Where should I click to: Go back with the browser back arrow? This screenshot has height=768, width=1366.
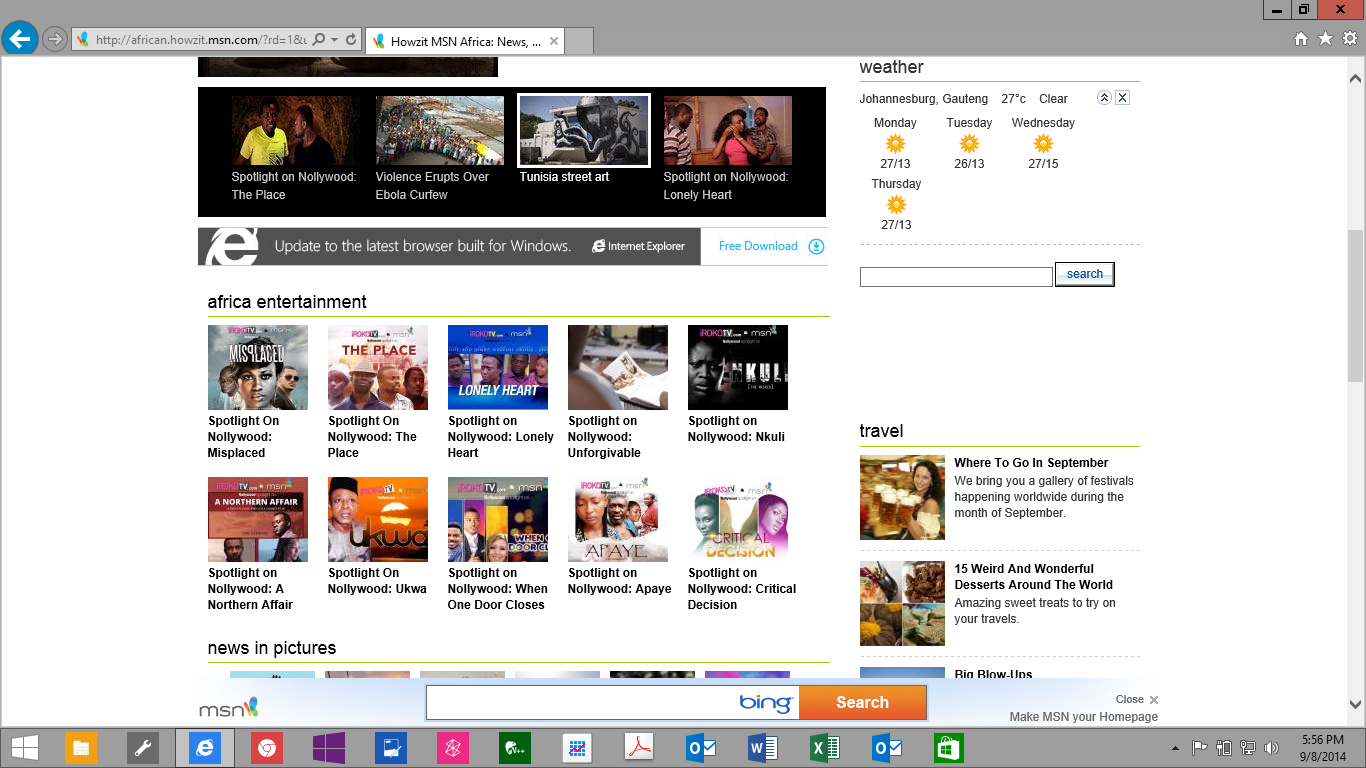coord(19,39)
